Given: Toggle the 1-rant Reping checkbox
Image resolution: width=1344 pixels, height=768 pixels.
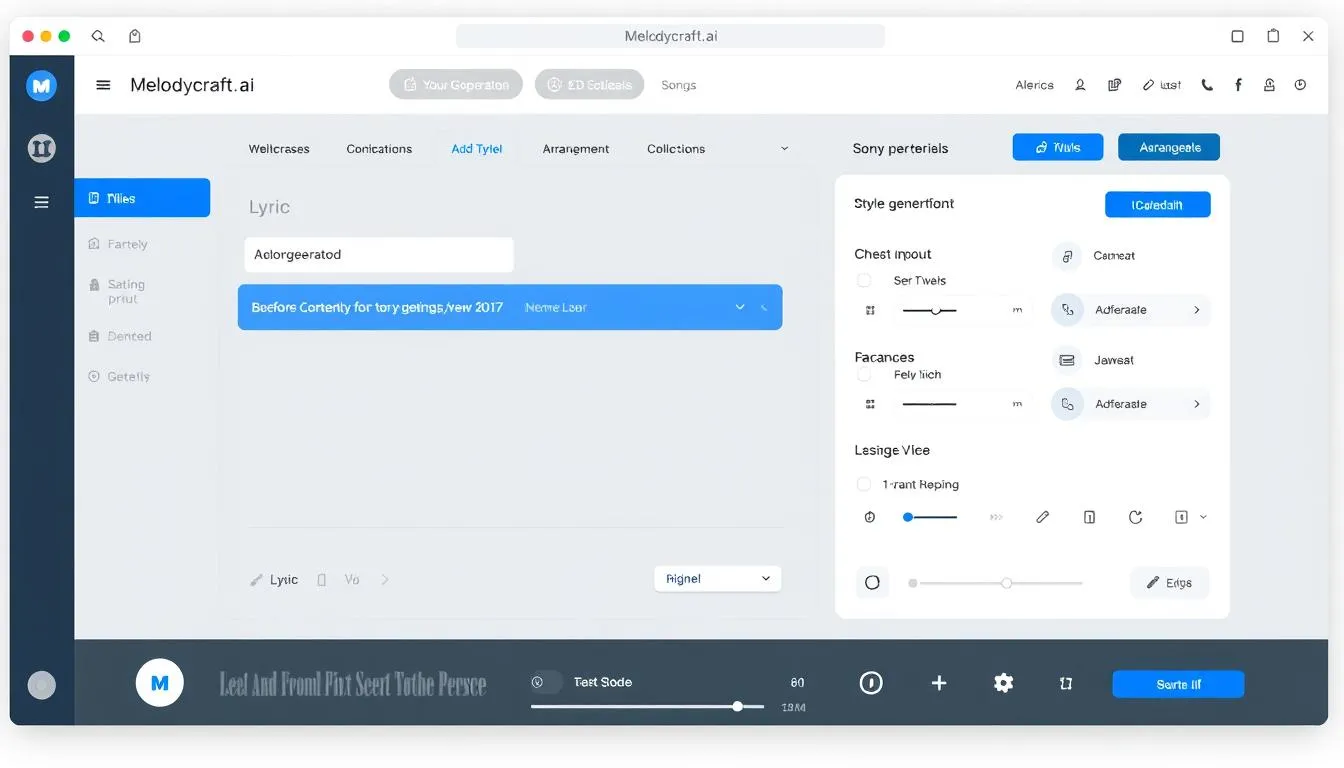Looking at the screenshot, I should [864, 484].
